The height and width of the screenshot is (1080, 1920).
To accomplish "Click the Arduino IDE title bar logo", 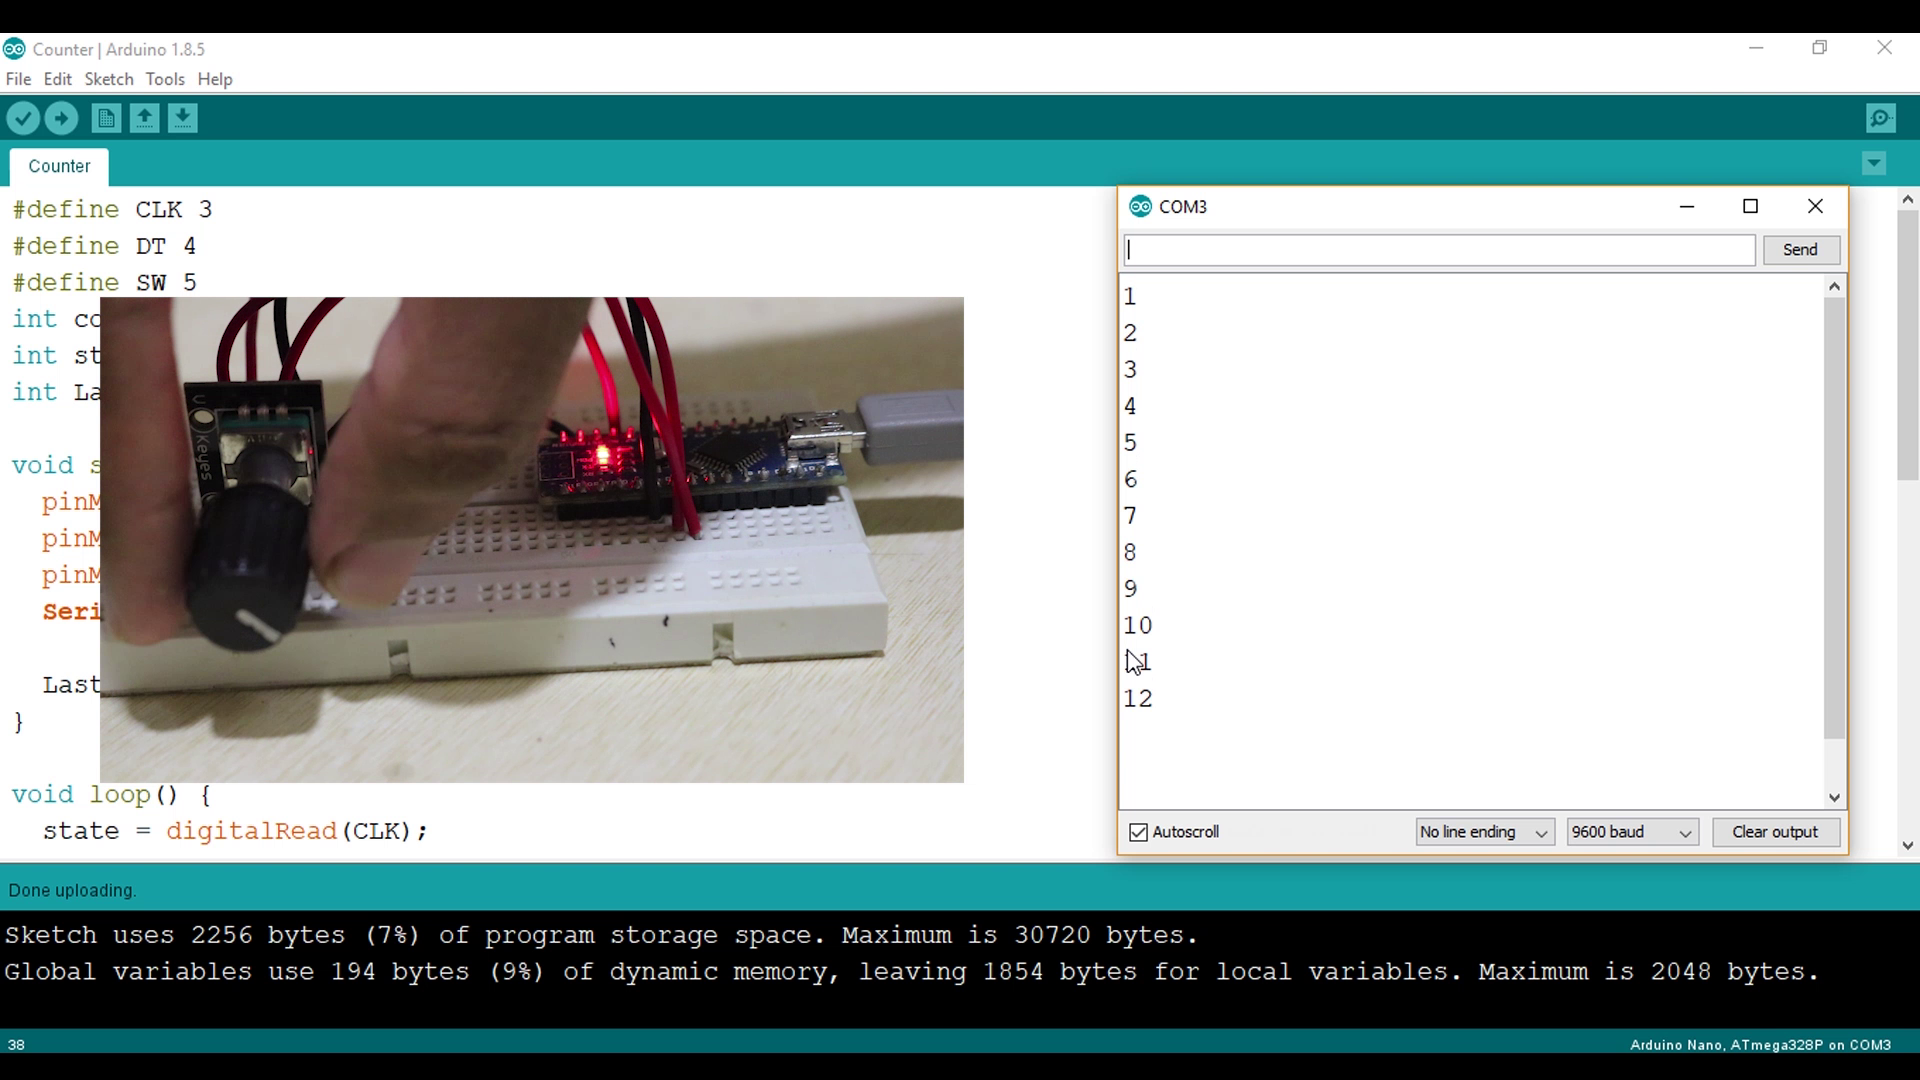I will tap(14, 49).
